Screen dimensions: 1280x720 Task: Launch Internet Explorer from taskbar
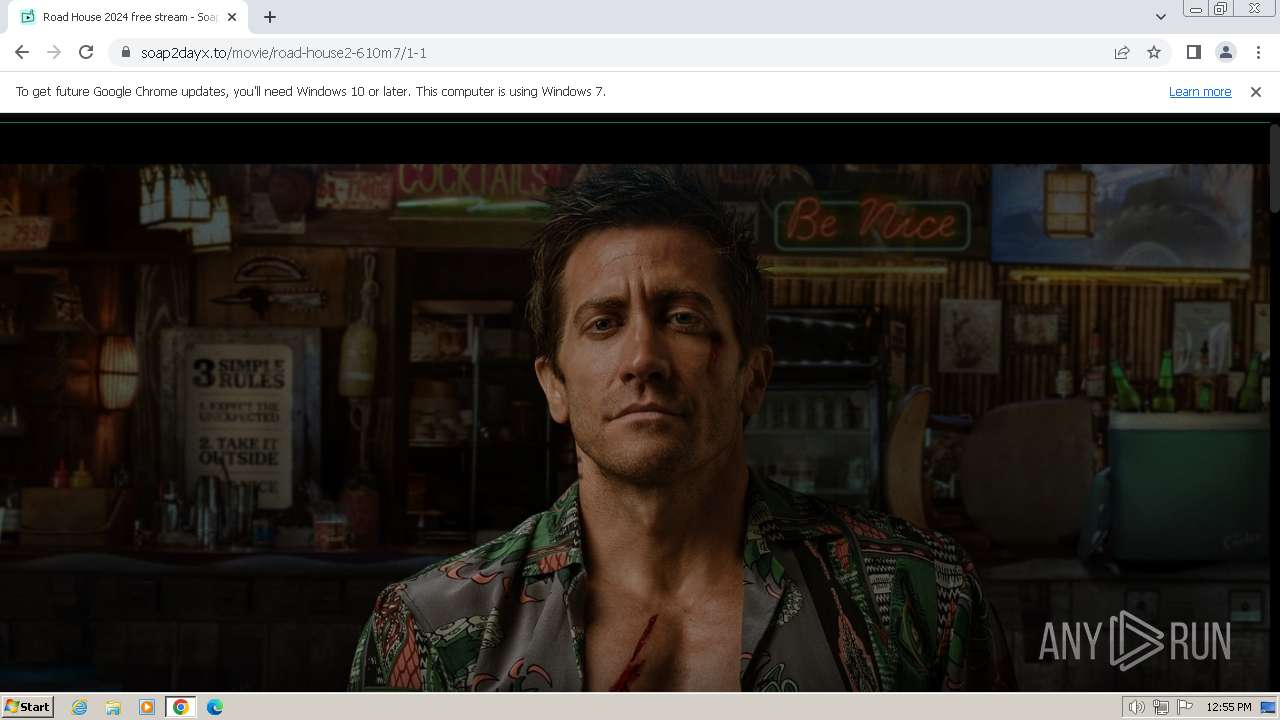80,707
